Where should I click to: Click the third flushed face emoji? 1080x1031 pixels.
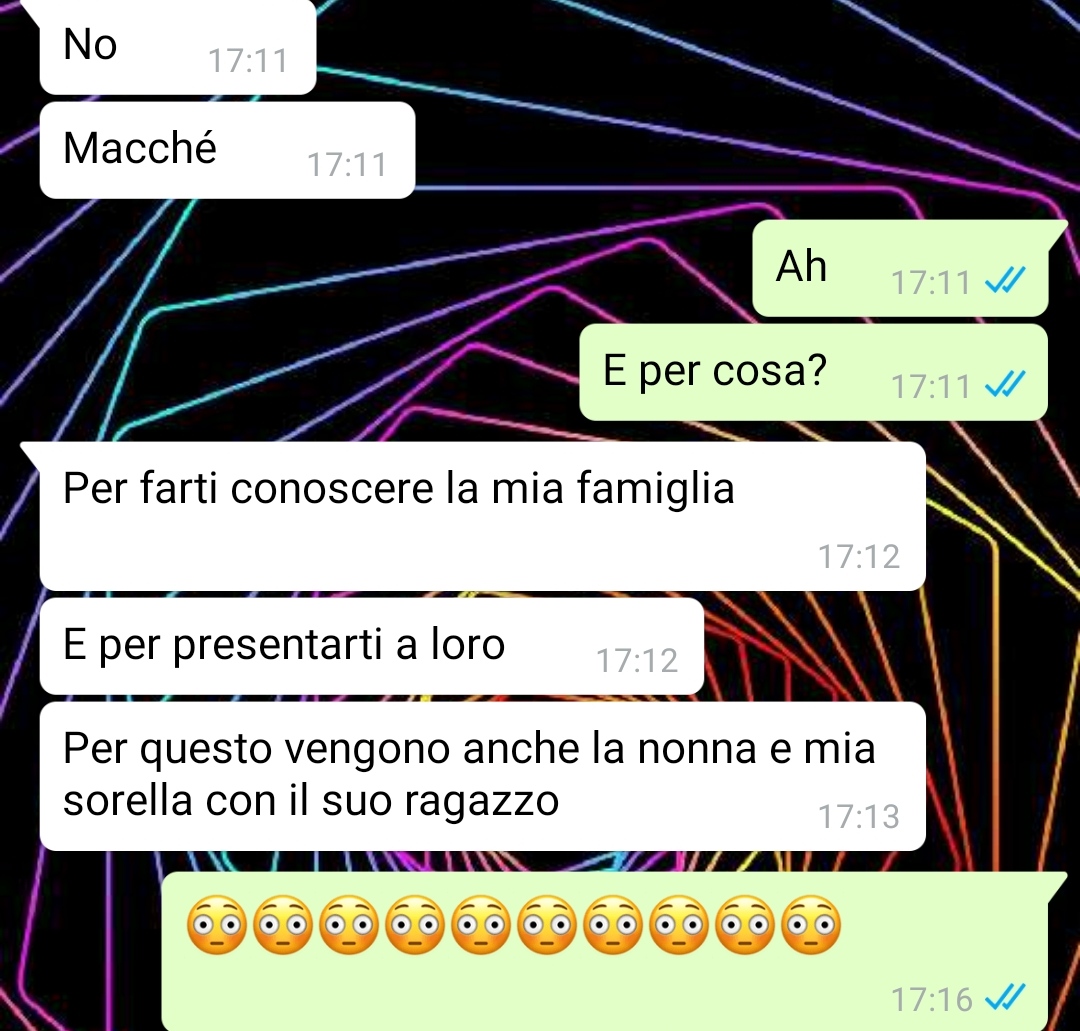click(x=349, y=925)
